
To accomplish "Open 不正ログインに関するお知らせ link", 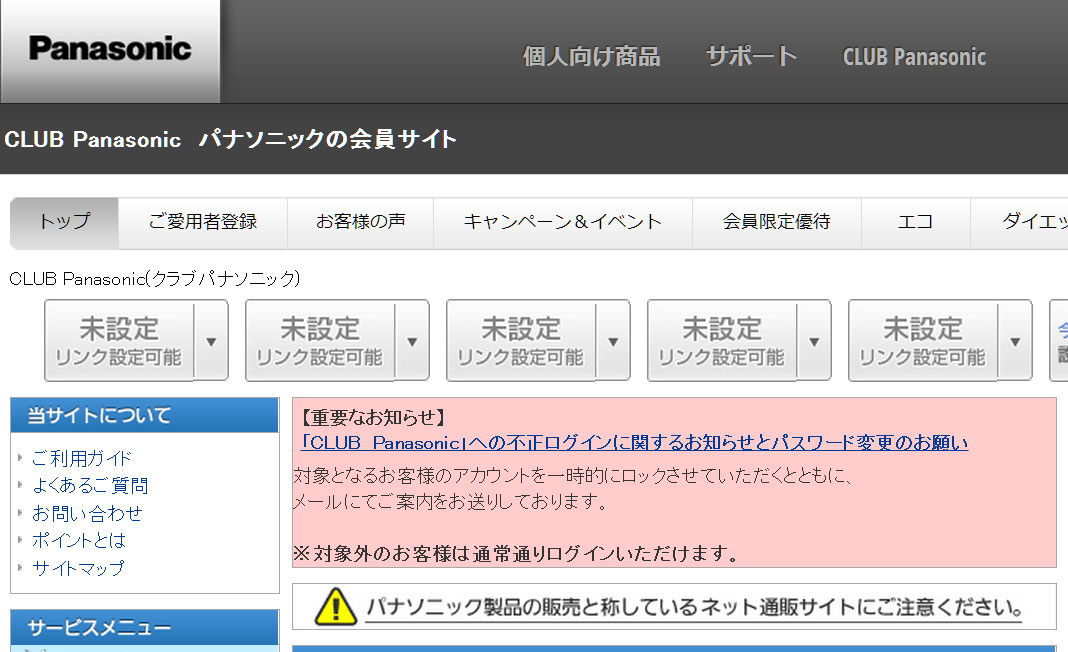I will point(634,443).
